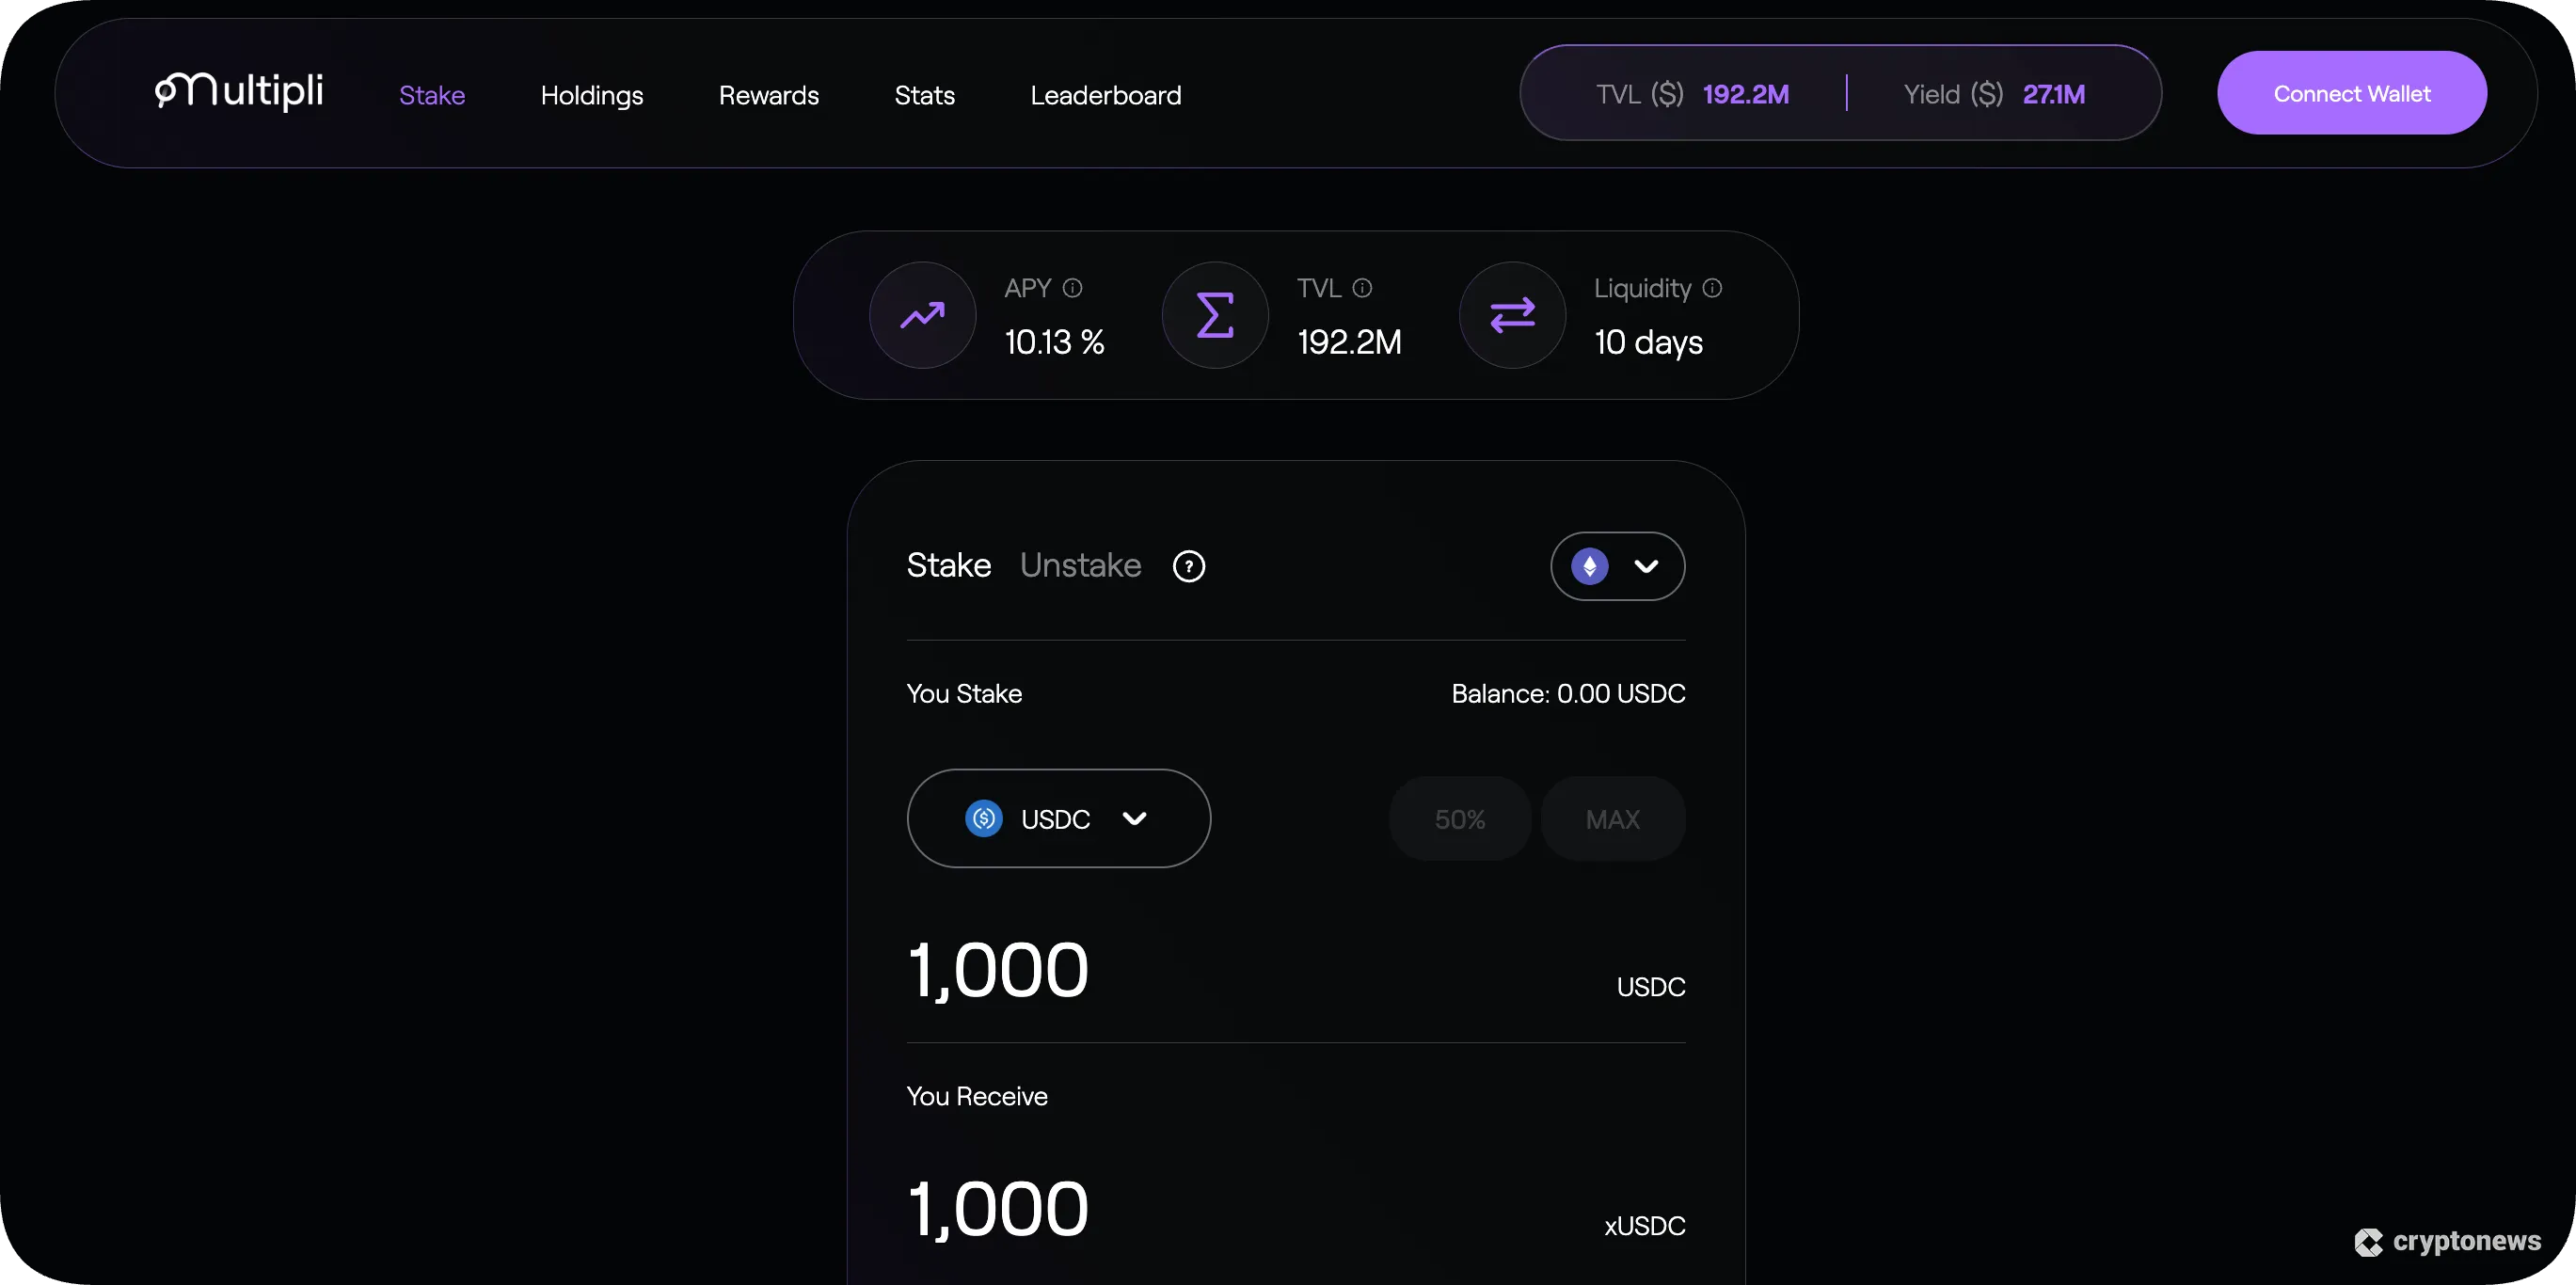The image size is (2576, 1285).
Task: Open the chain chevron next to Ethereum icon
Action: (x=1647, y=566)
